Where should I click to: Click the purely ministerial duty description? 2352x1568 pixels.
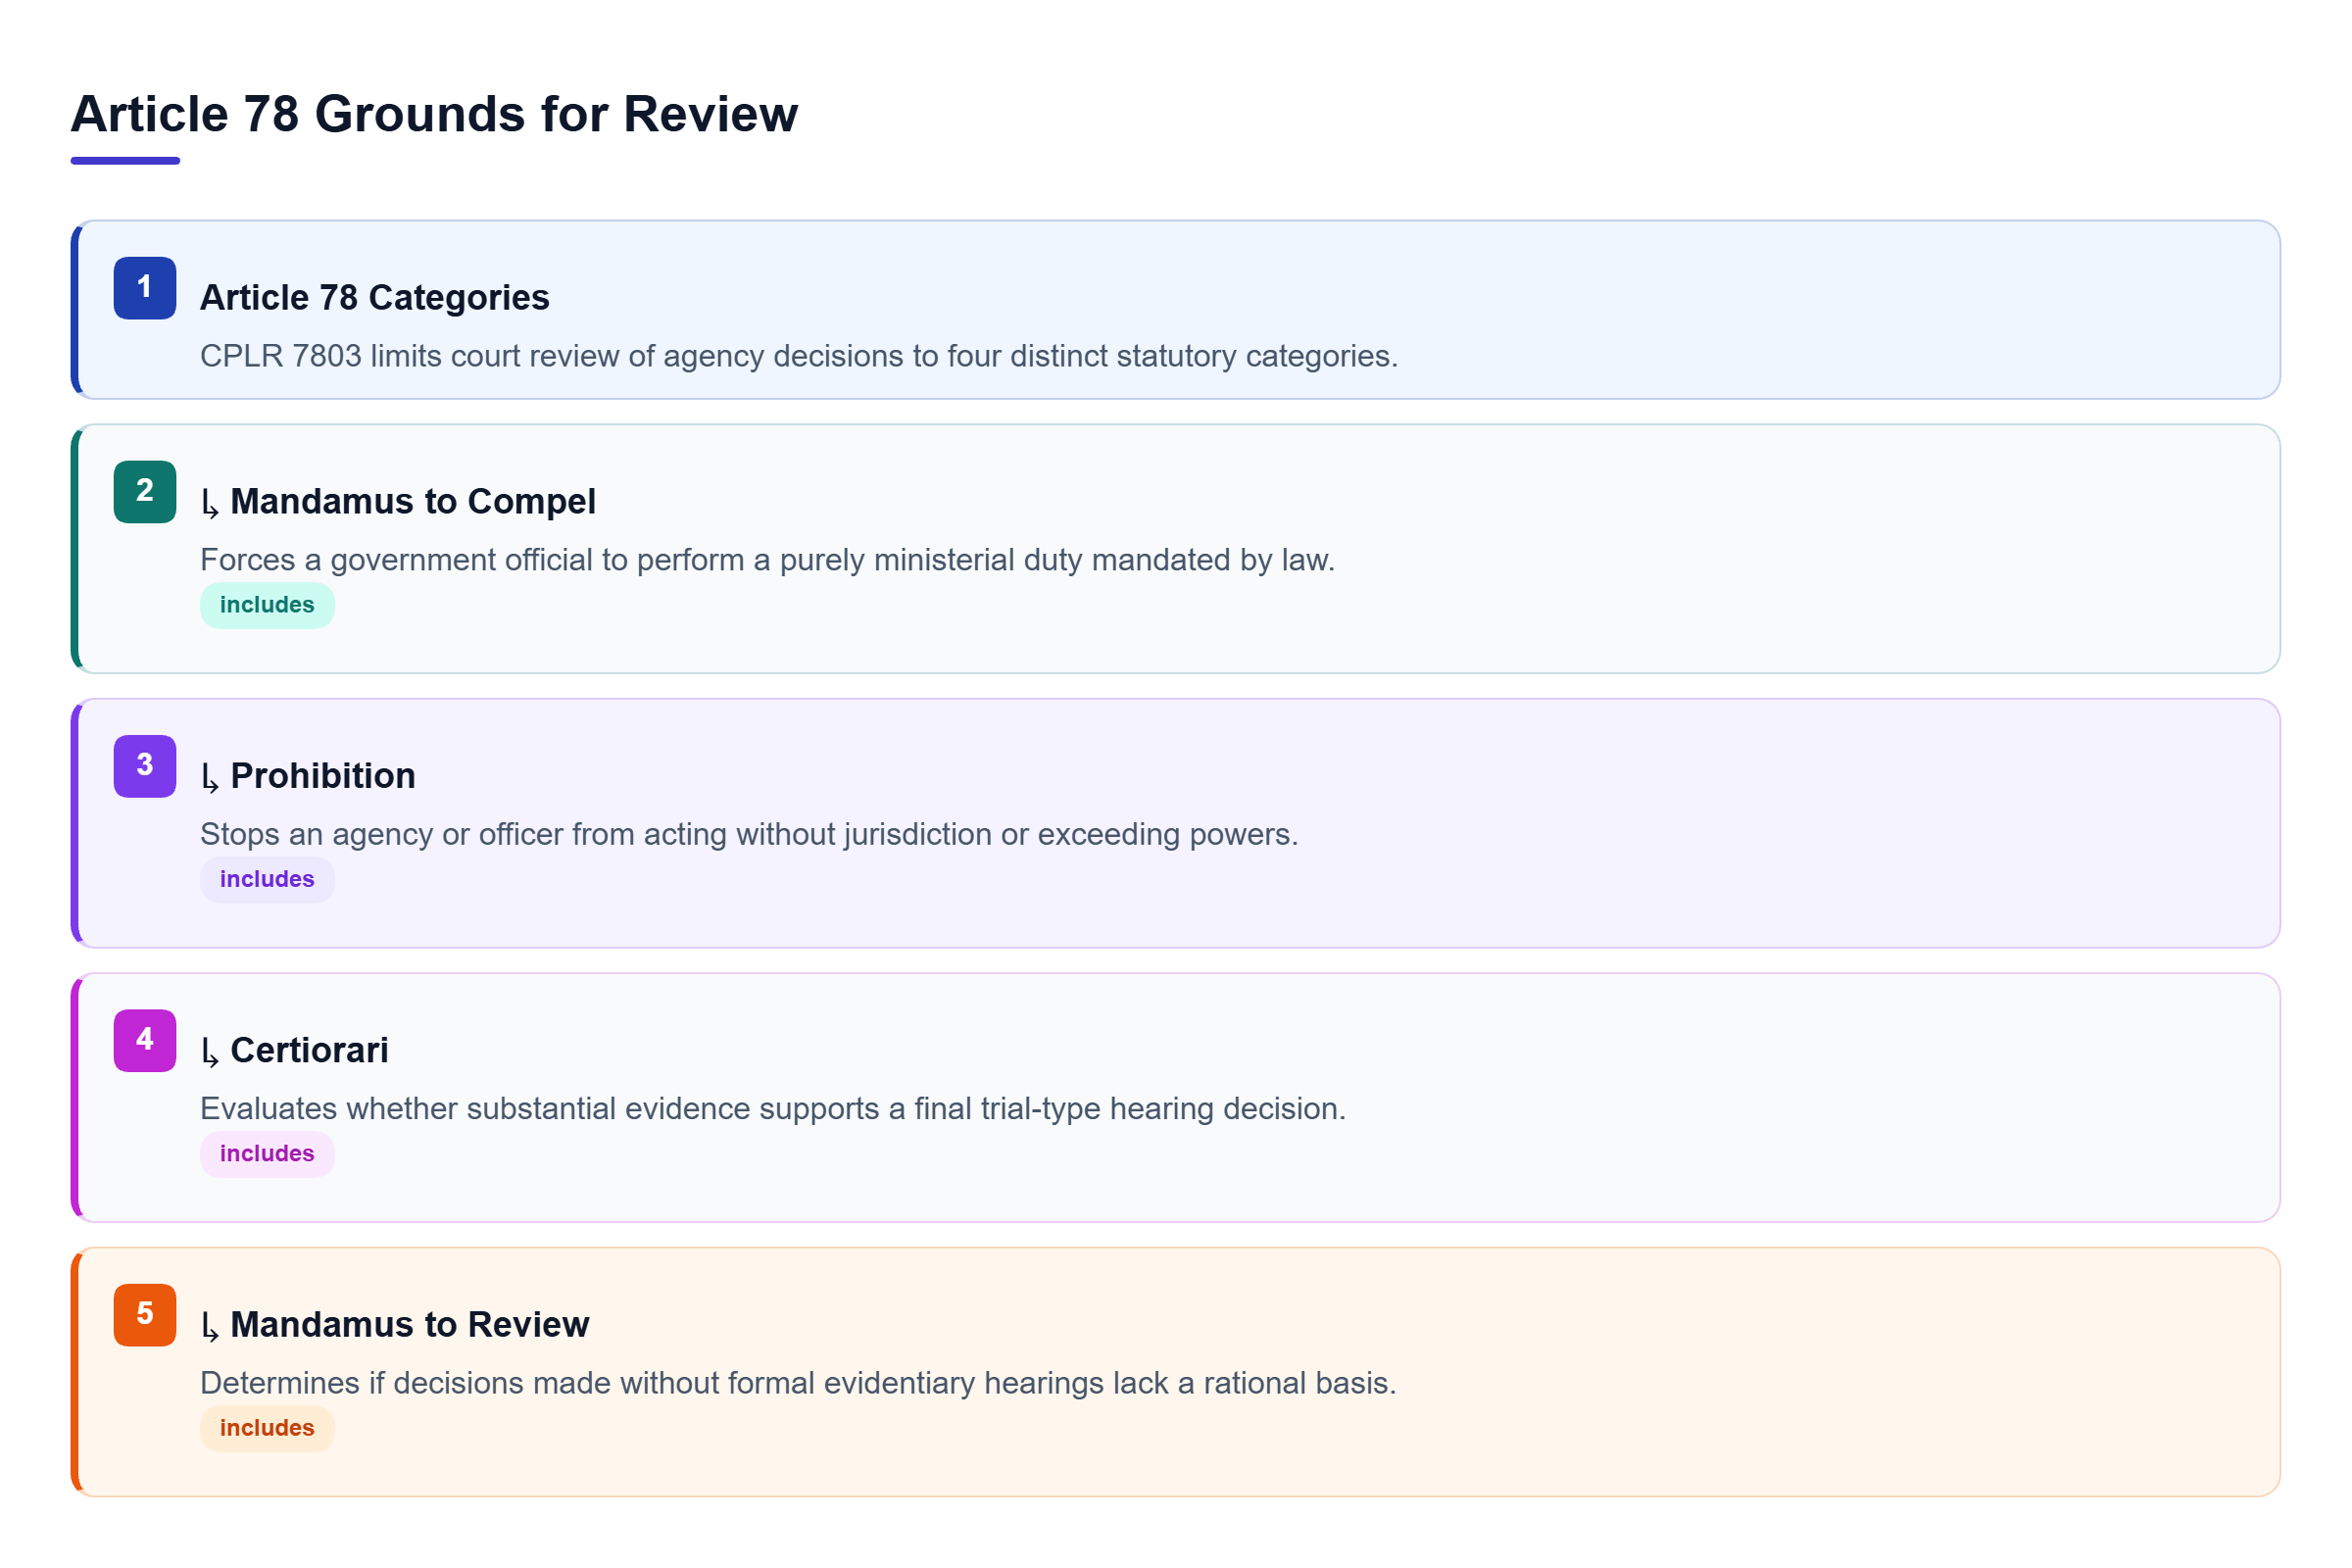[x=768, y=560]
